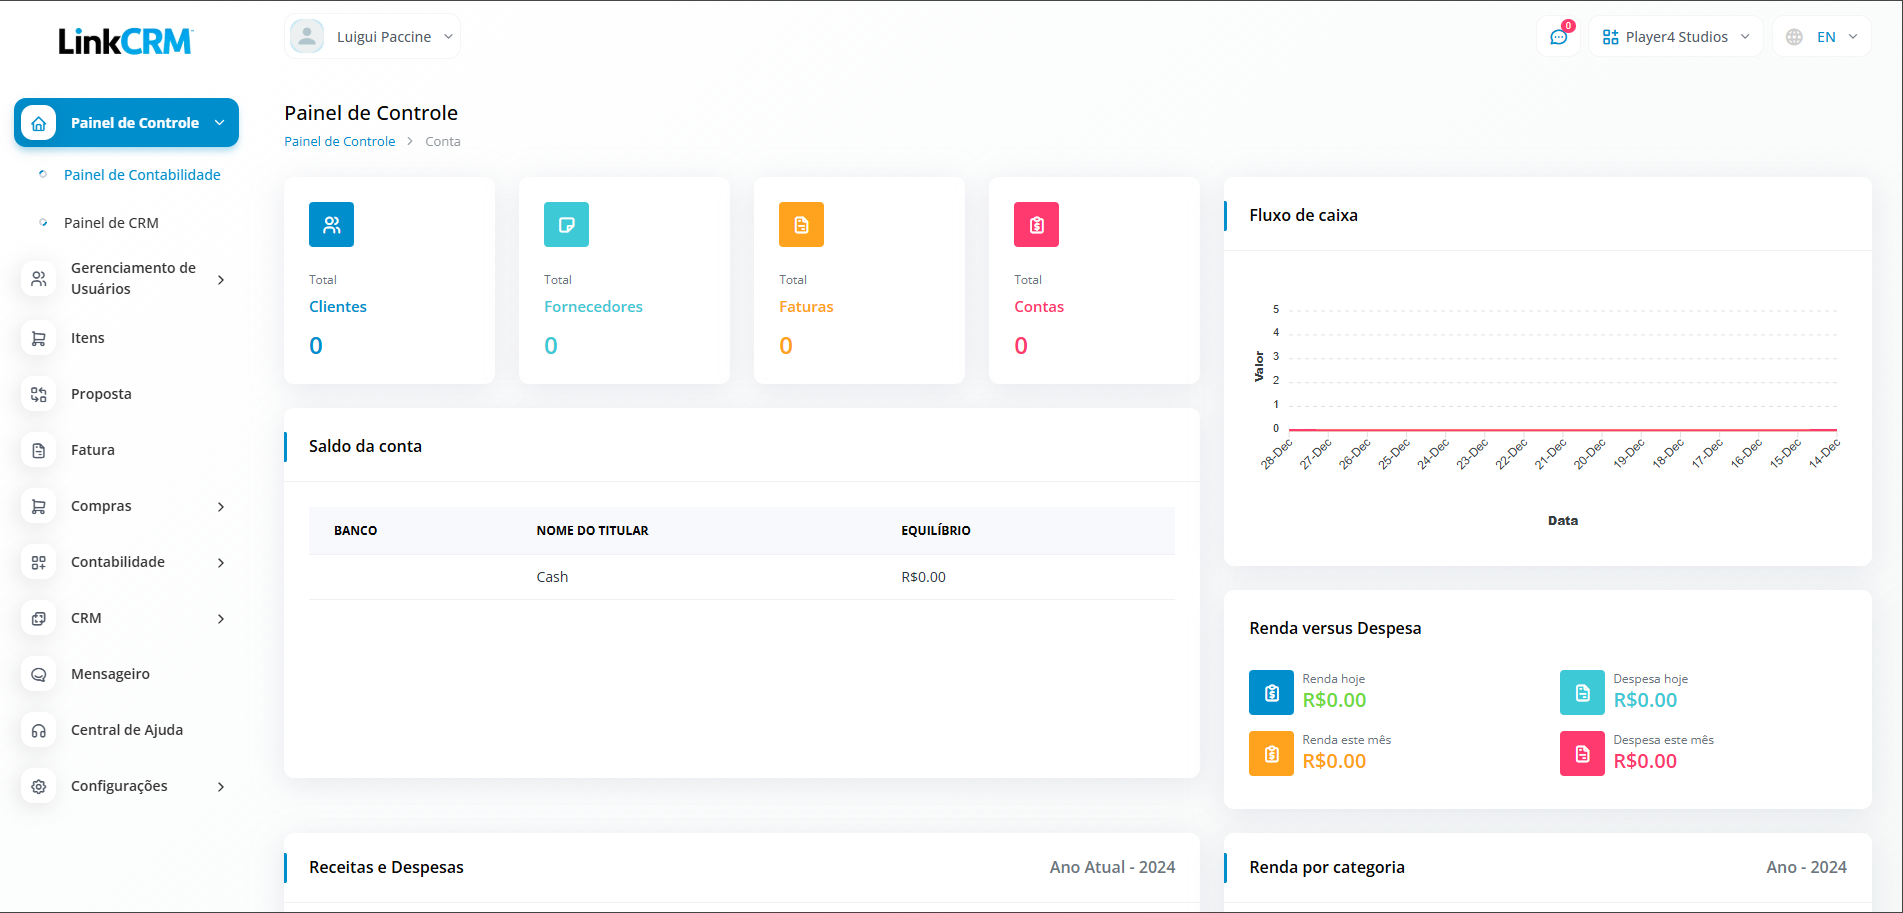Click the blue Renda hoje icon
The image size is (1903, 913).
(x=1271, y=692)
